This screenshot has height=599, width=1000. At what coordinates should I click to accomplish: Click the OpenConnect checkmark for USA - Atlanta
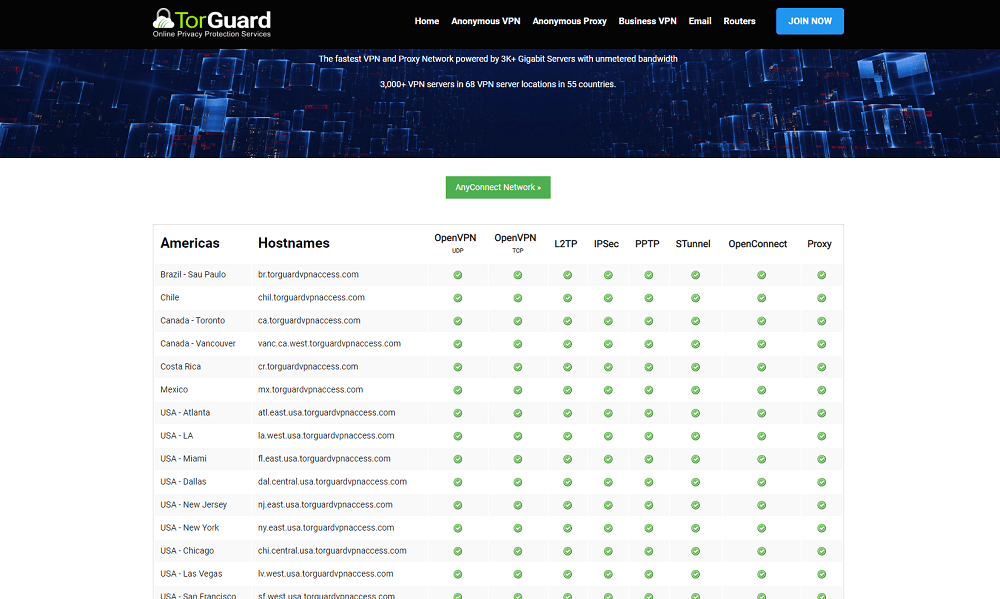click(x=761, y=413)
